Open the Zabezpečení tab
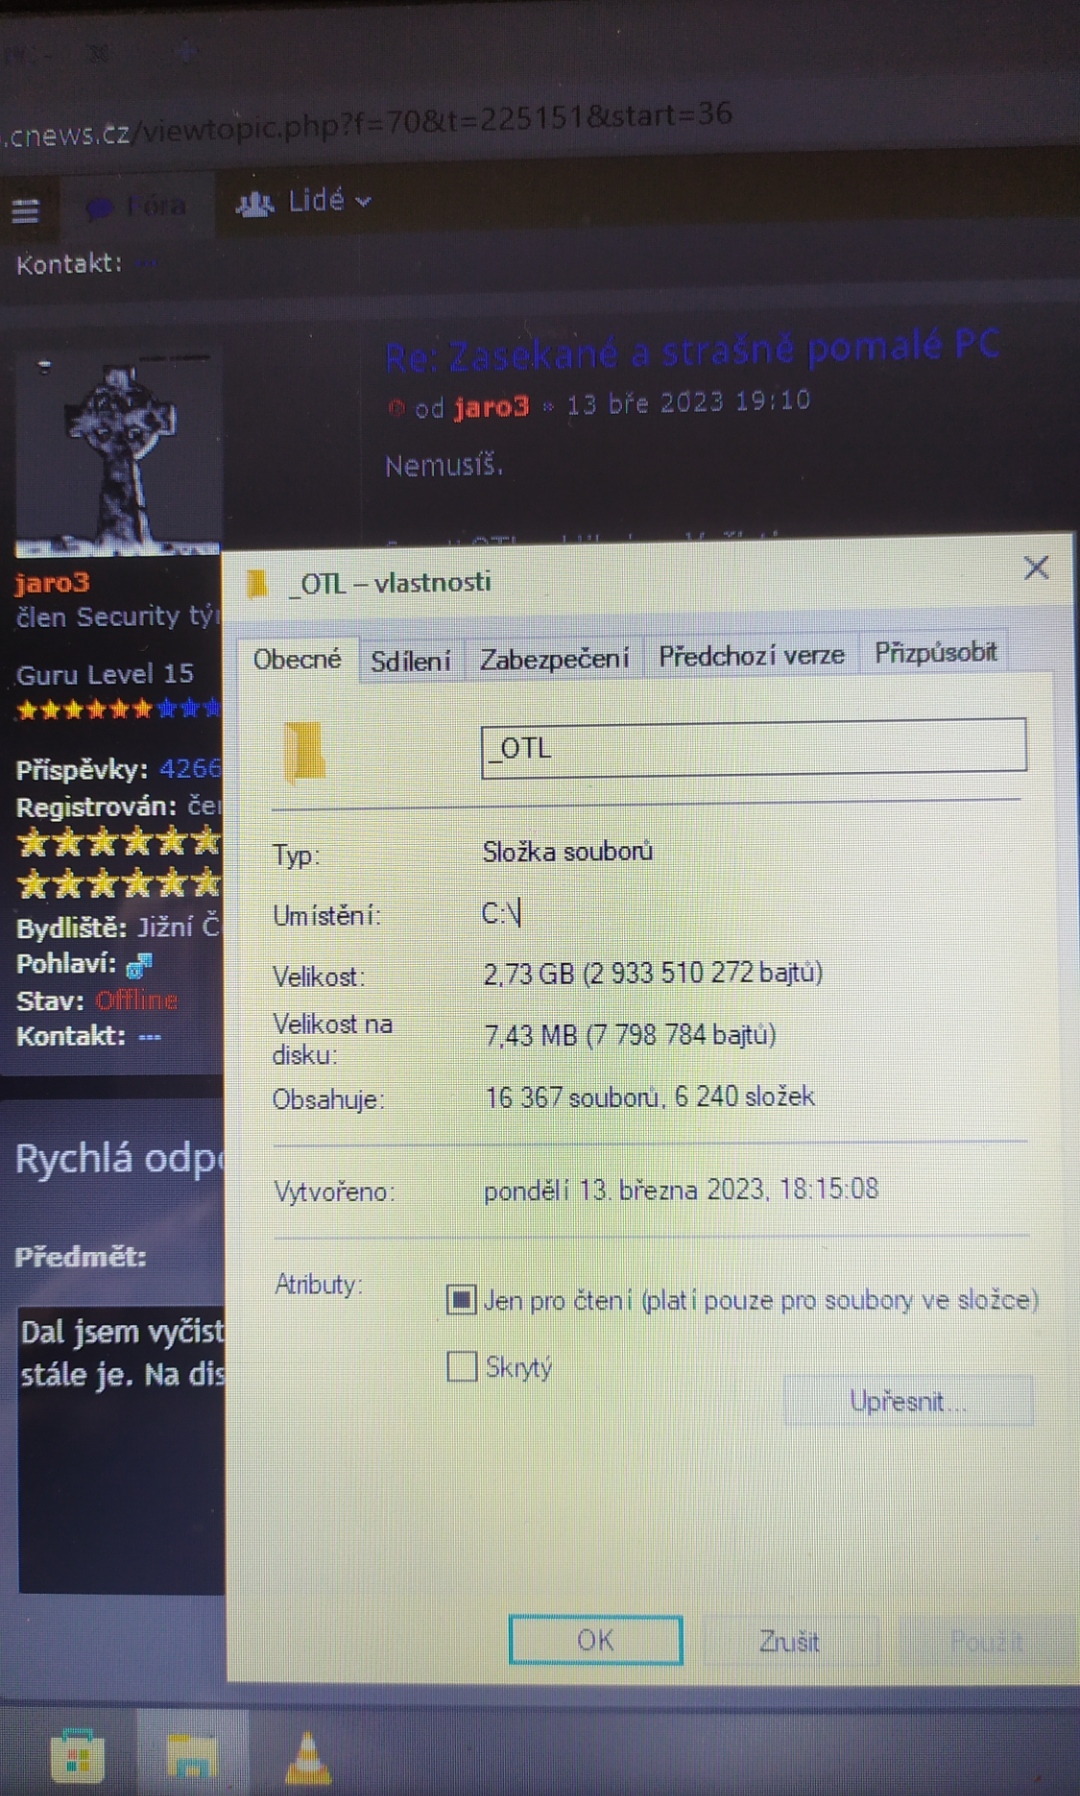This screenshot has height=1796, width=1080. [x=554, y=659]
